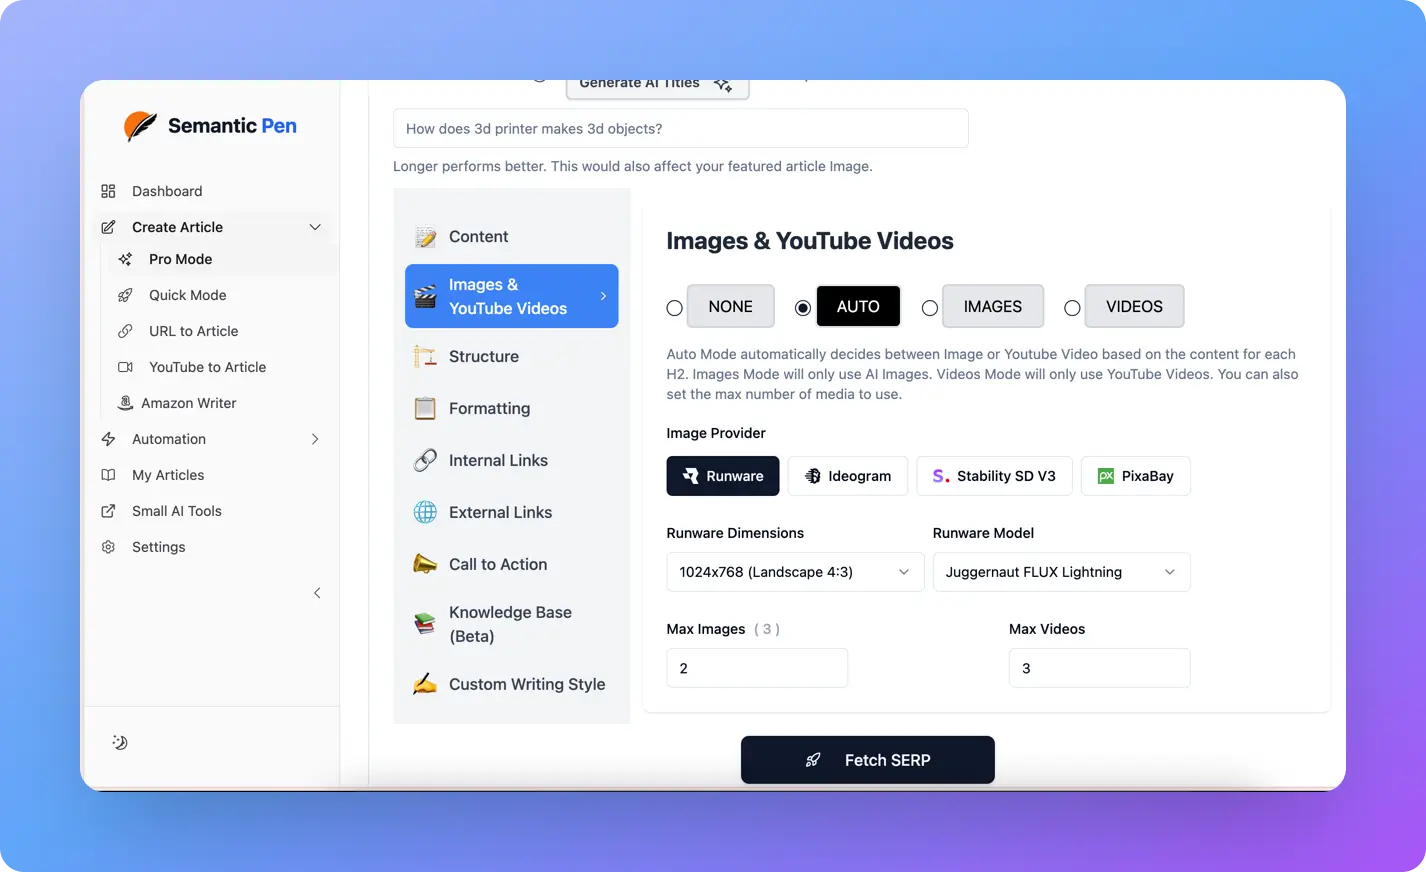
Task: Click the Formatting clipboard icon
Action: [425, 409]
